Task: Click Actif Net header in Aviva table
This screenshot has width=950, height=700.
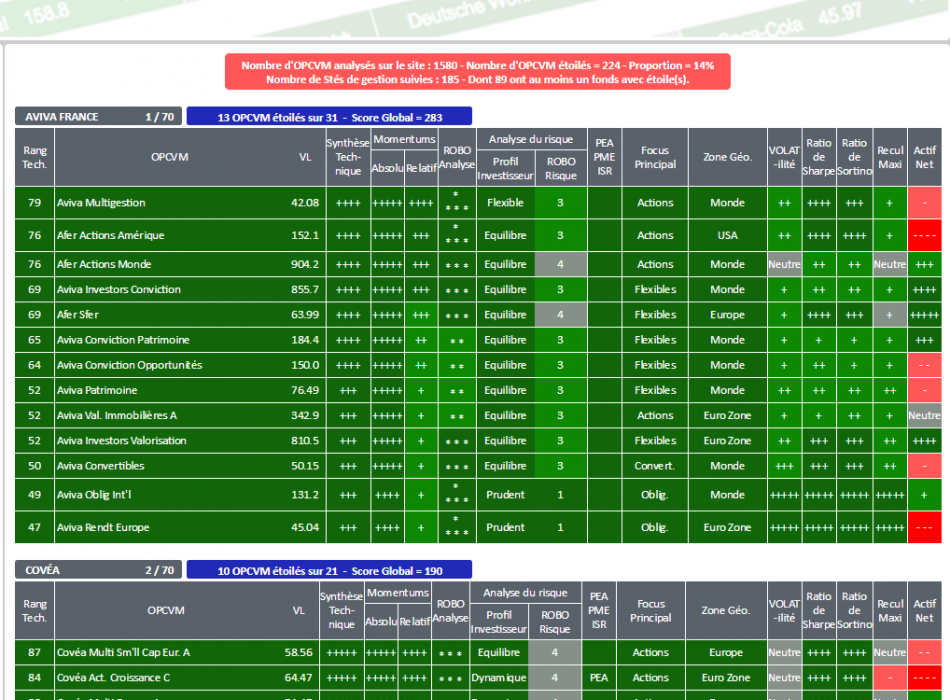Action: click(x=925, y=157)
